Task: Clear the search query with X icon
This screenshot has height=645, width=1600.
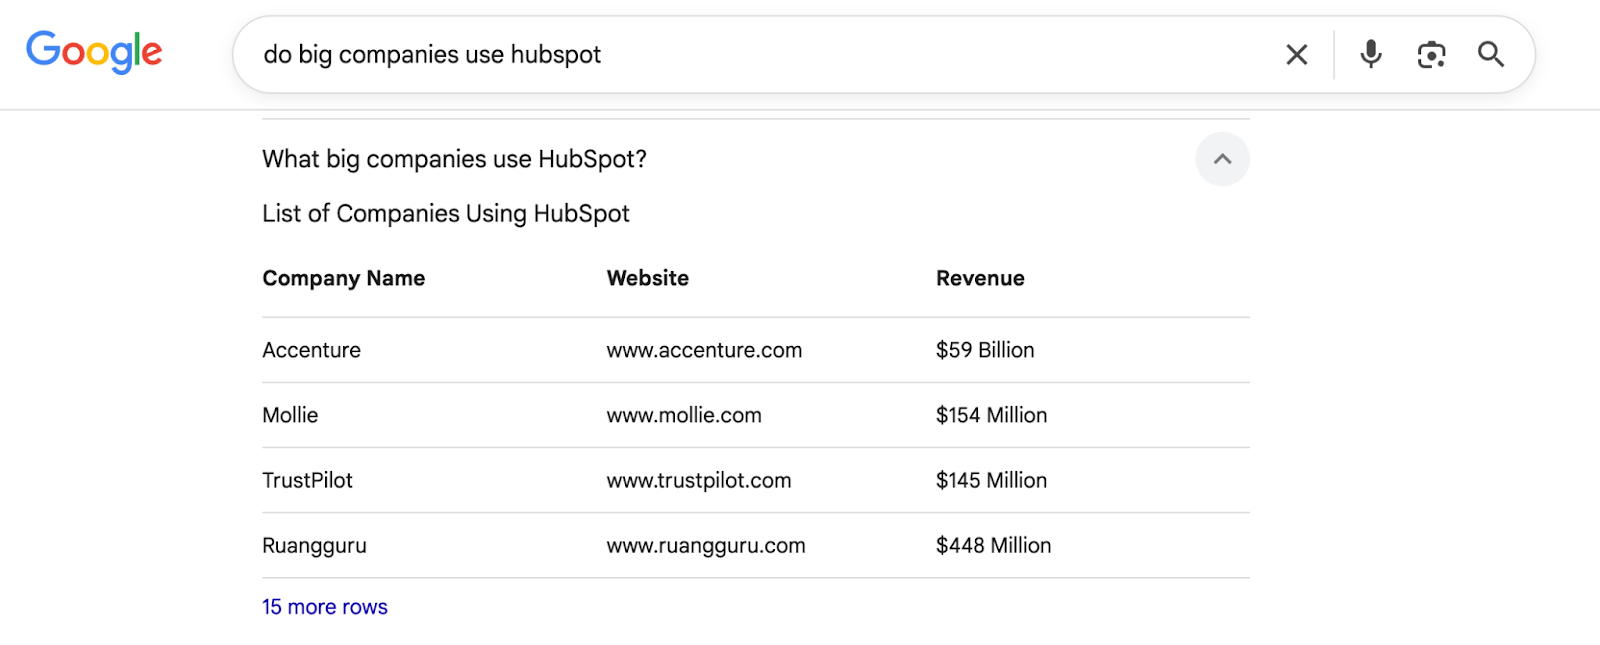Action: point(1296,55)
